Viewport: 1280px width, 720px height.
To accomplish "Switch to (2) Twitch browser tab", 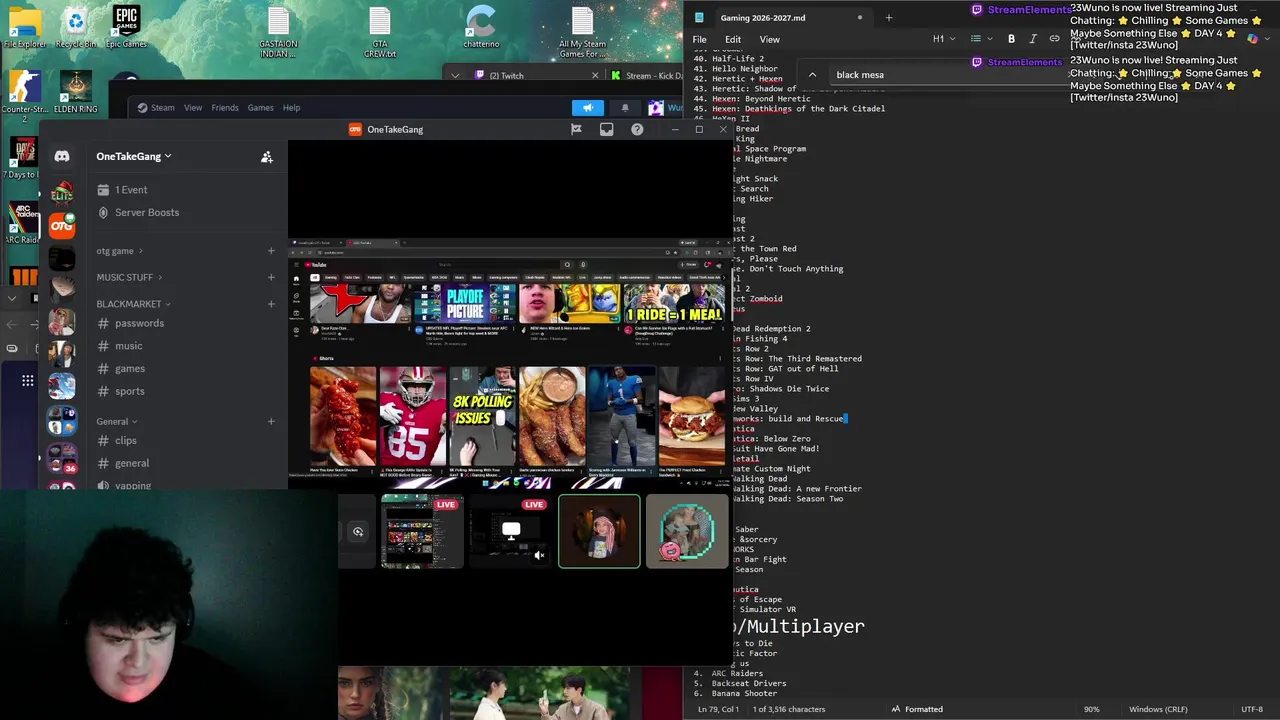I will (x=537, y=75).
